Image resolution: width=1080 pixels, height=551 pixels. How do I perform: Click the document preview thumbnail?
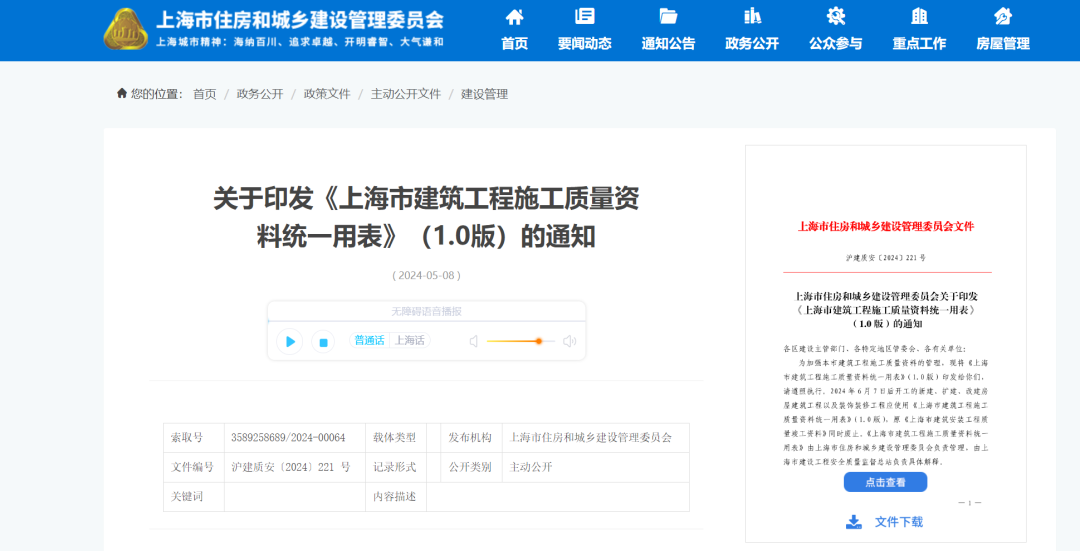coord(886,343)
